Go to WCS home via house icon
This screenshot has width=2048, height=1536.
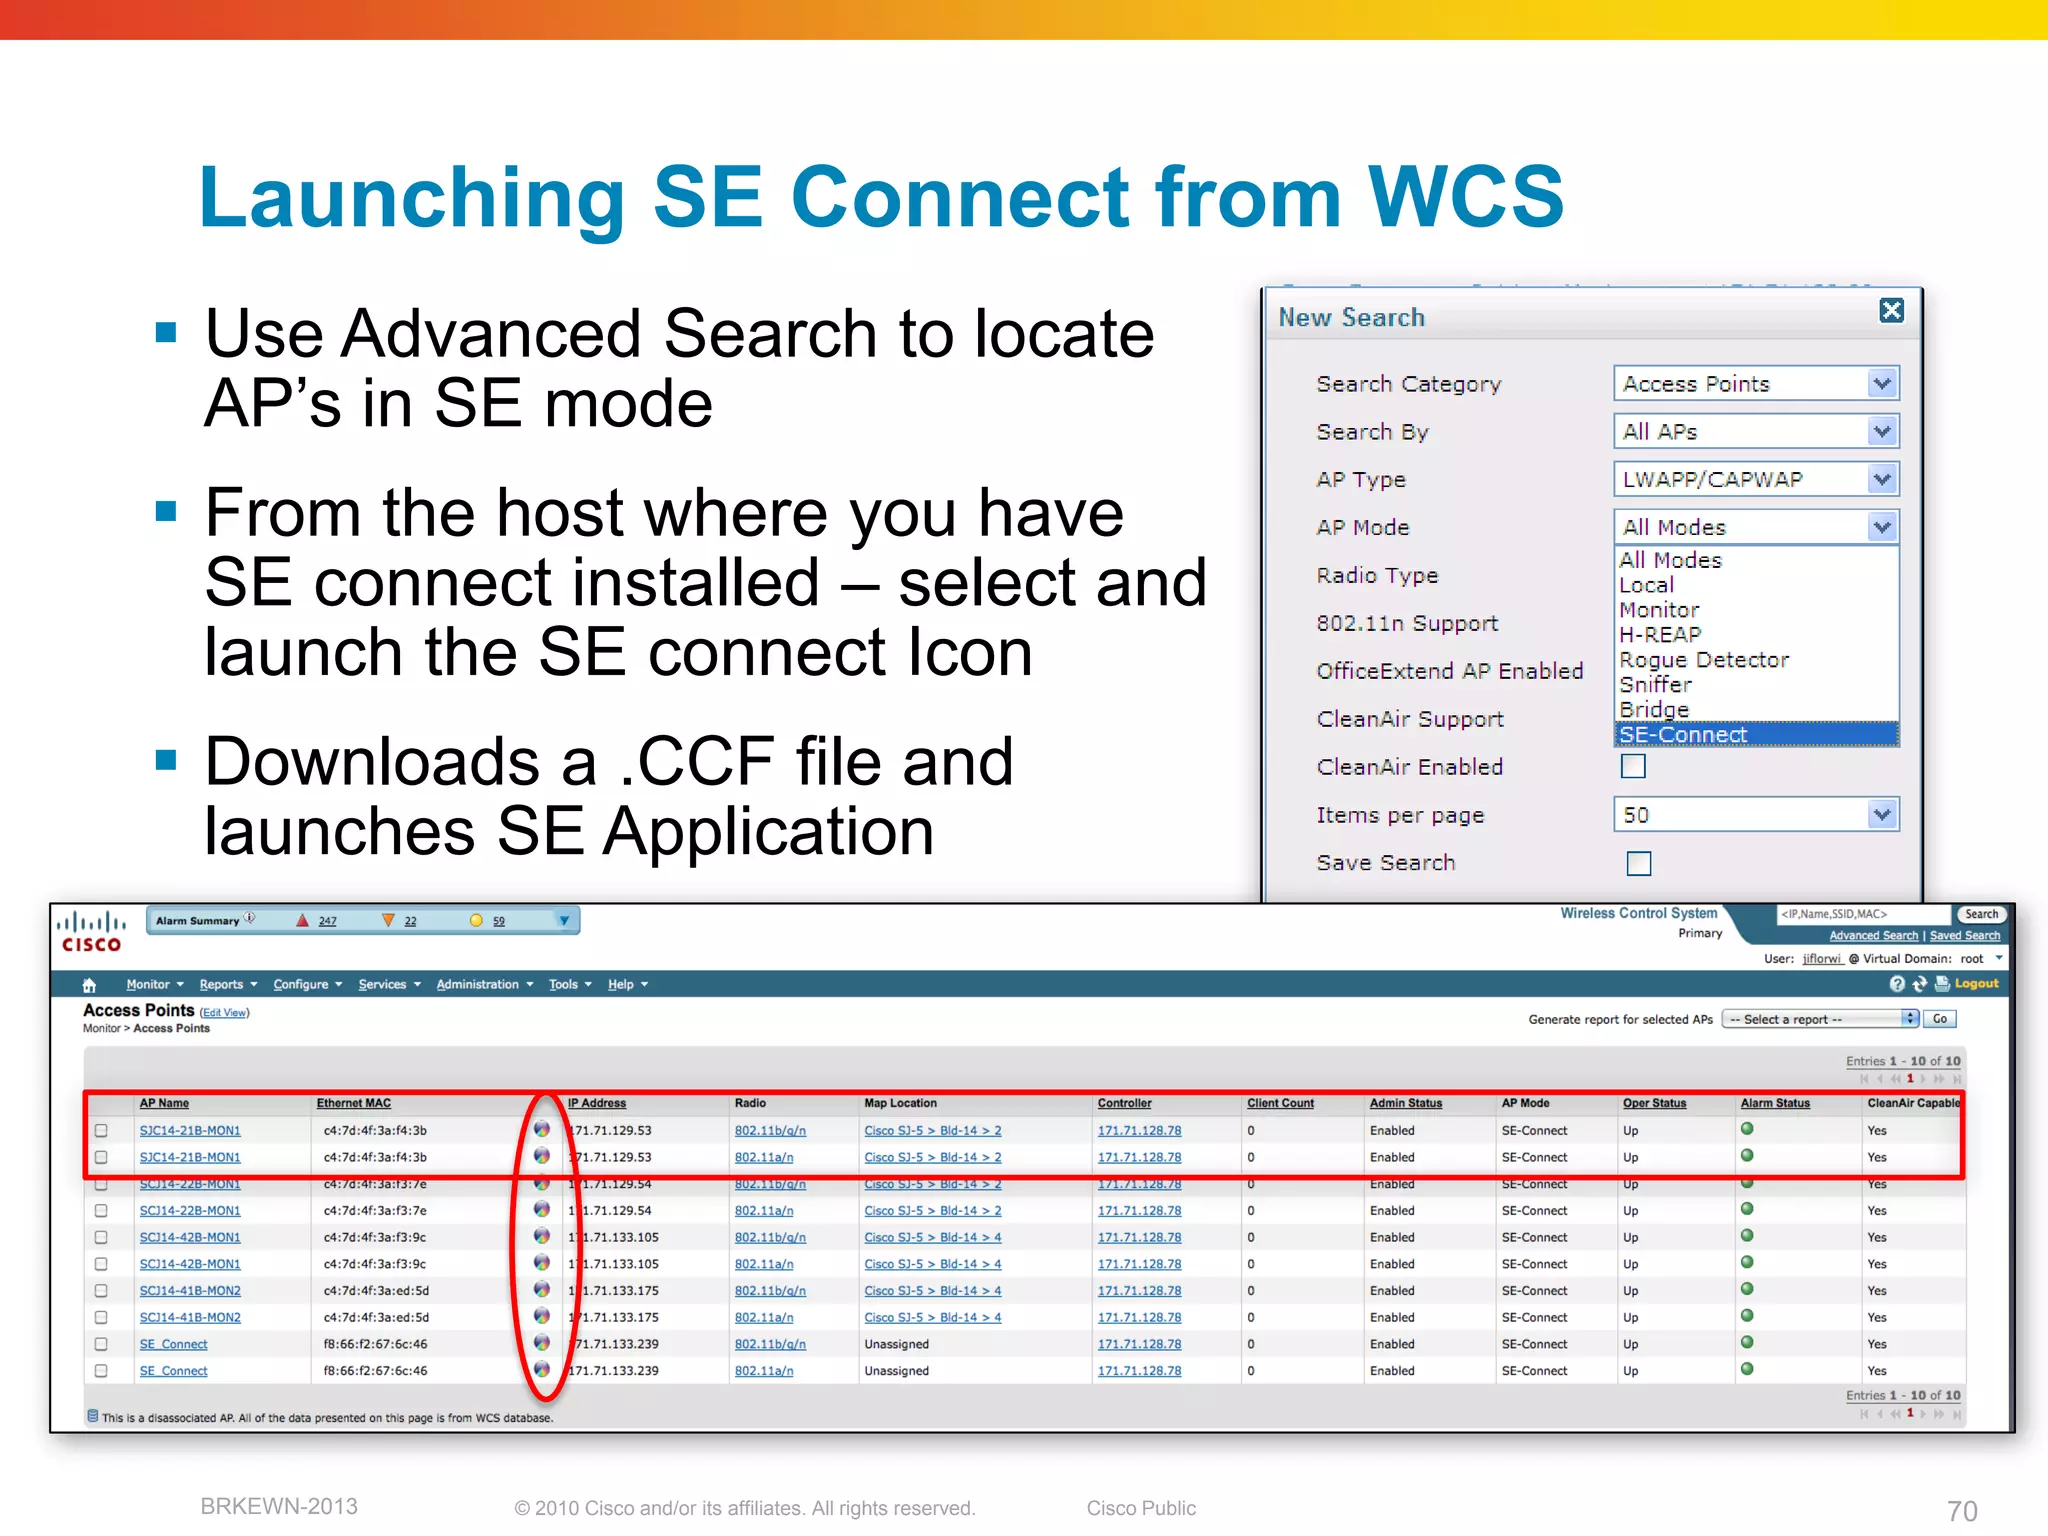pyautogui.click(x=89, y=985)
